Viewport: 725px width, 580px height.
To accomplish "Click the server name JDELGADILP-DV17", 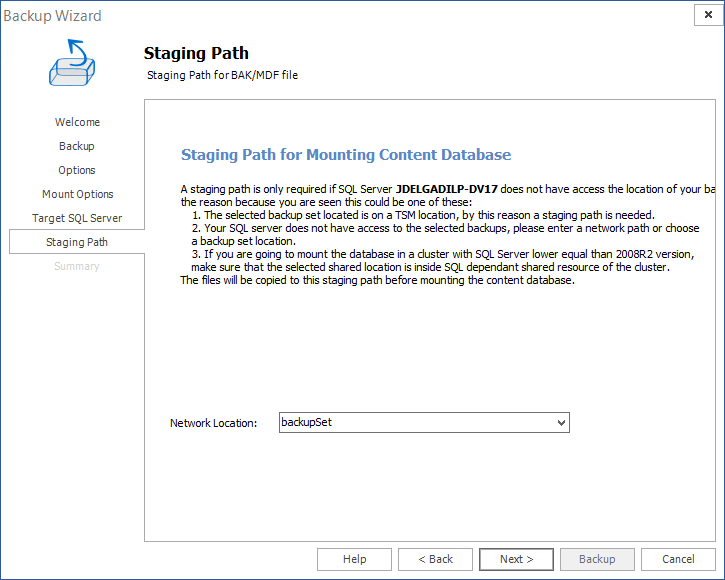I will (447, 189).
